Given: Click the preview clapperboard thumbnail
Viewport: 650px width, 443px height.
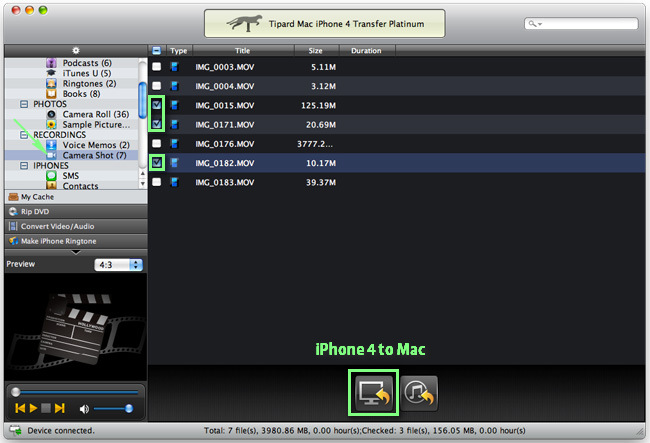Looking at the screenshot, I should click(x=76, y=327).
